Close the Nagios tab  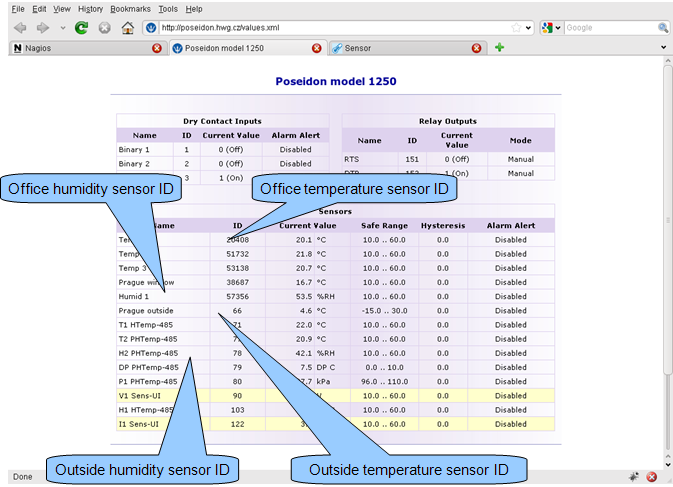click(157, 48)
